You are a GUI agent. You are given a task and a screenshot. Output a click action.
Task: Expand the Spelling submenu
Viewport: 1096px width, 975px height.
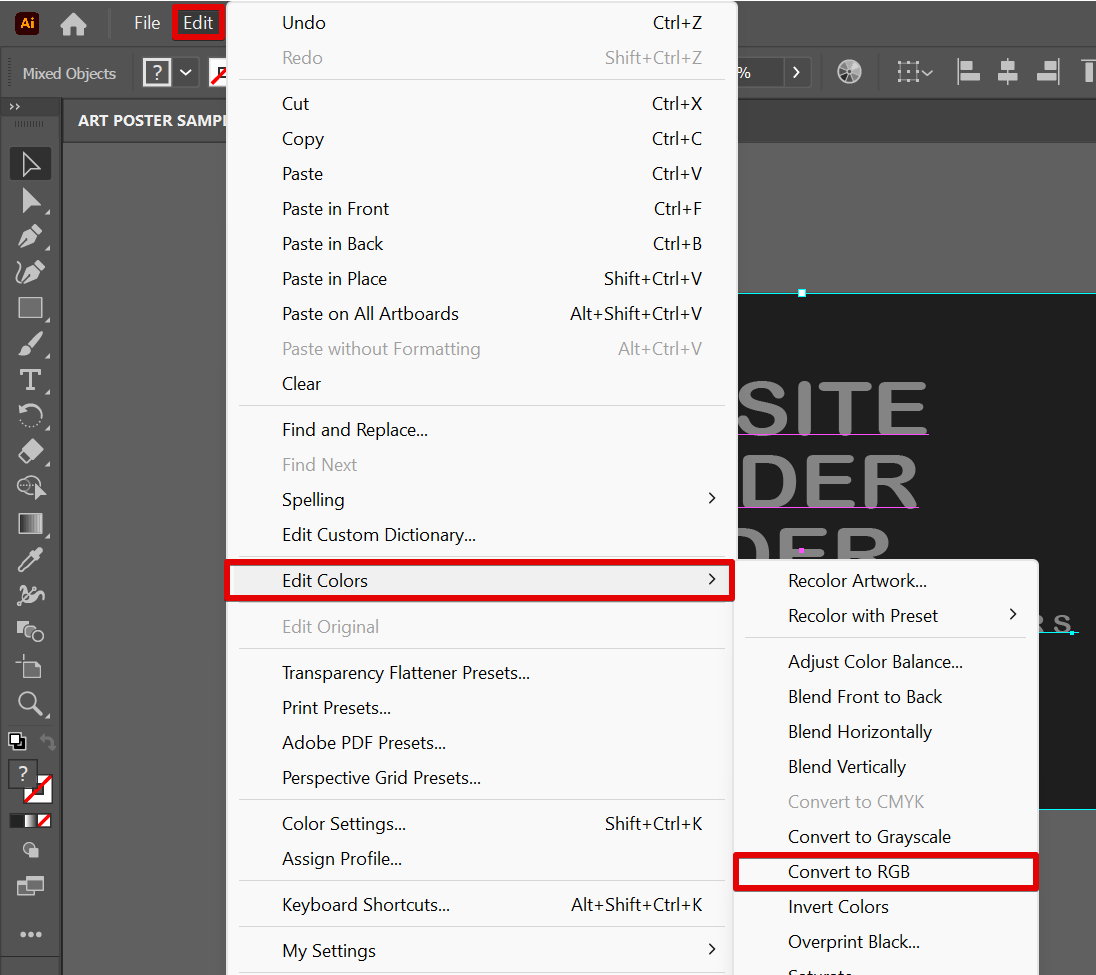point(712,499)
